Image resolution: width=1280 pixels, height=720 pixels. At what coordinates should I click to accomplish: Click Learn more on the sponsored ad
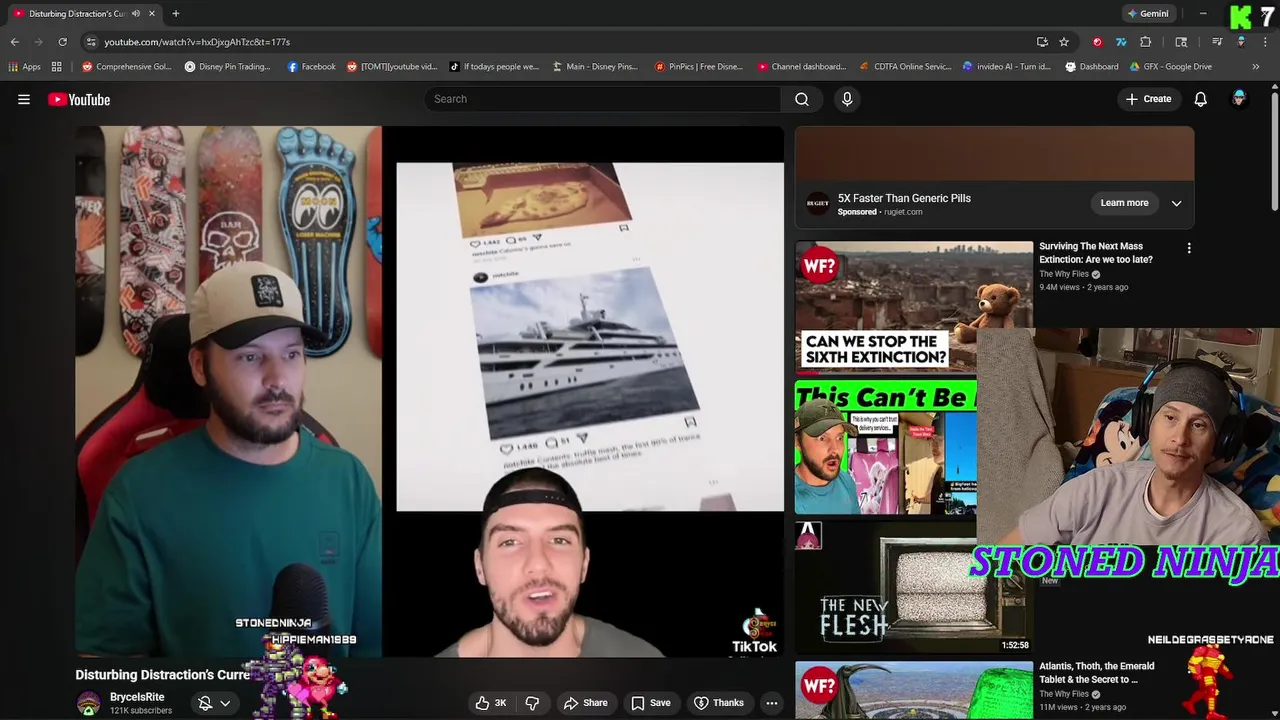click(x=1124, y=203)
